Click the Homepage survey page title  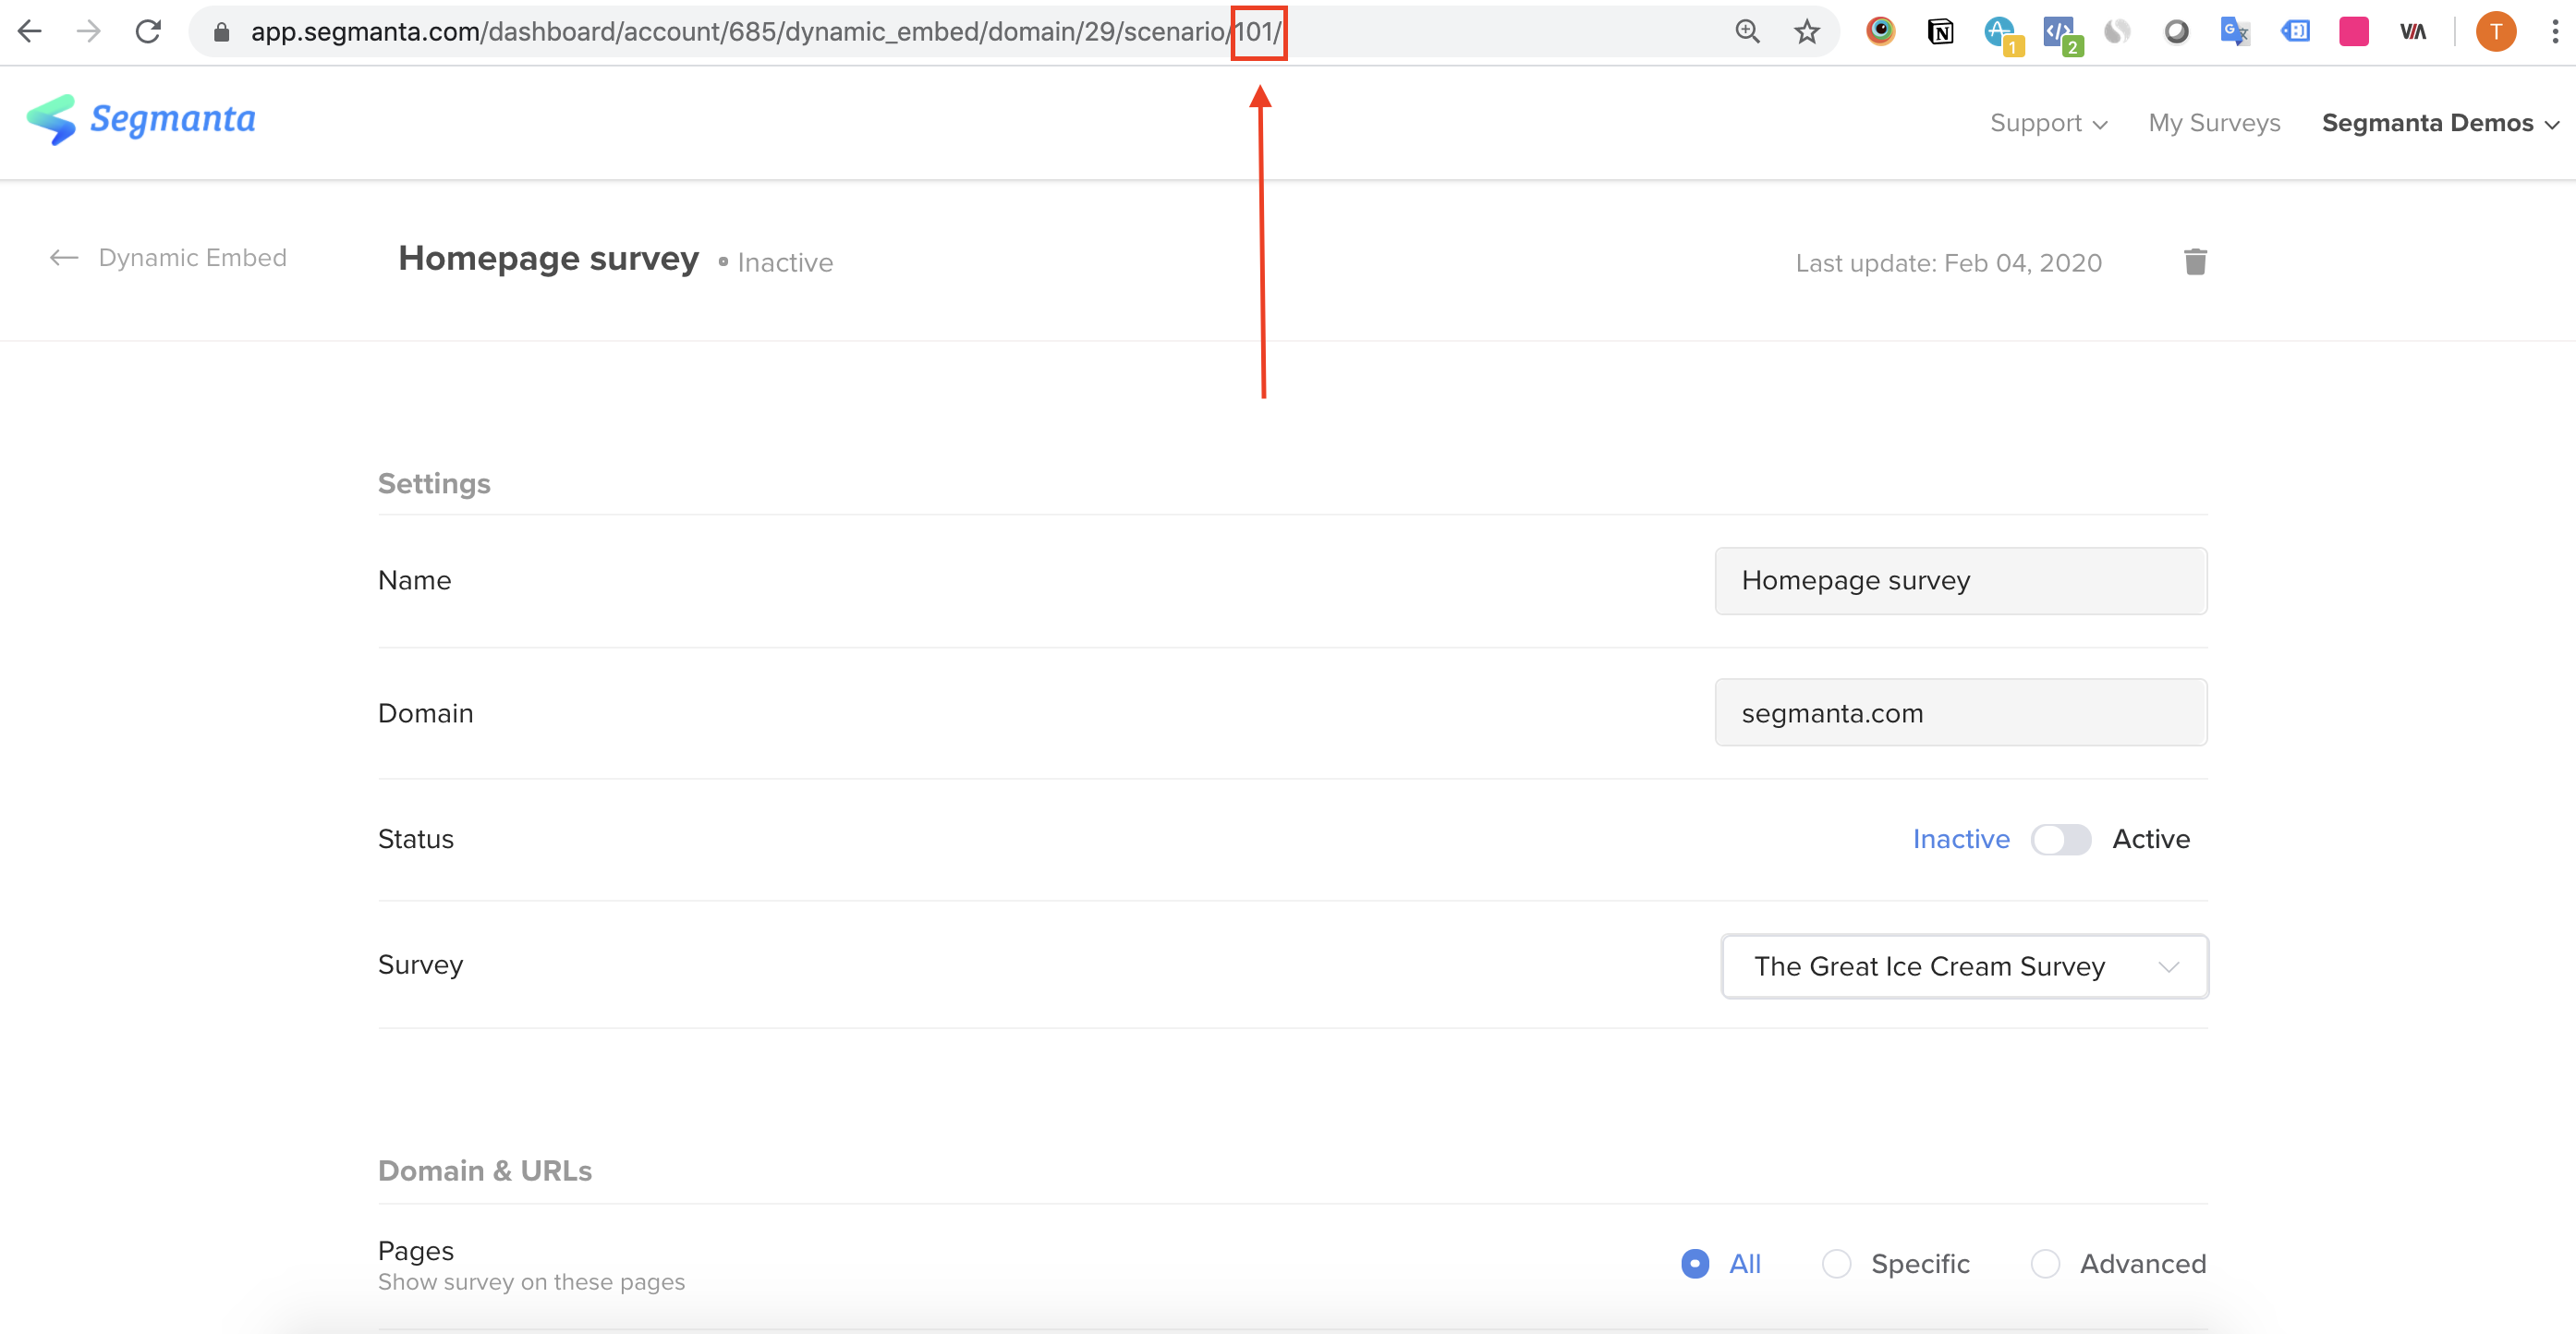548,259
